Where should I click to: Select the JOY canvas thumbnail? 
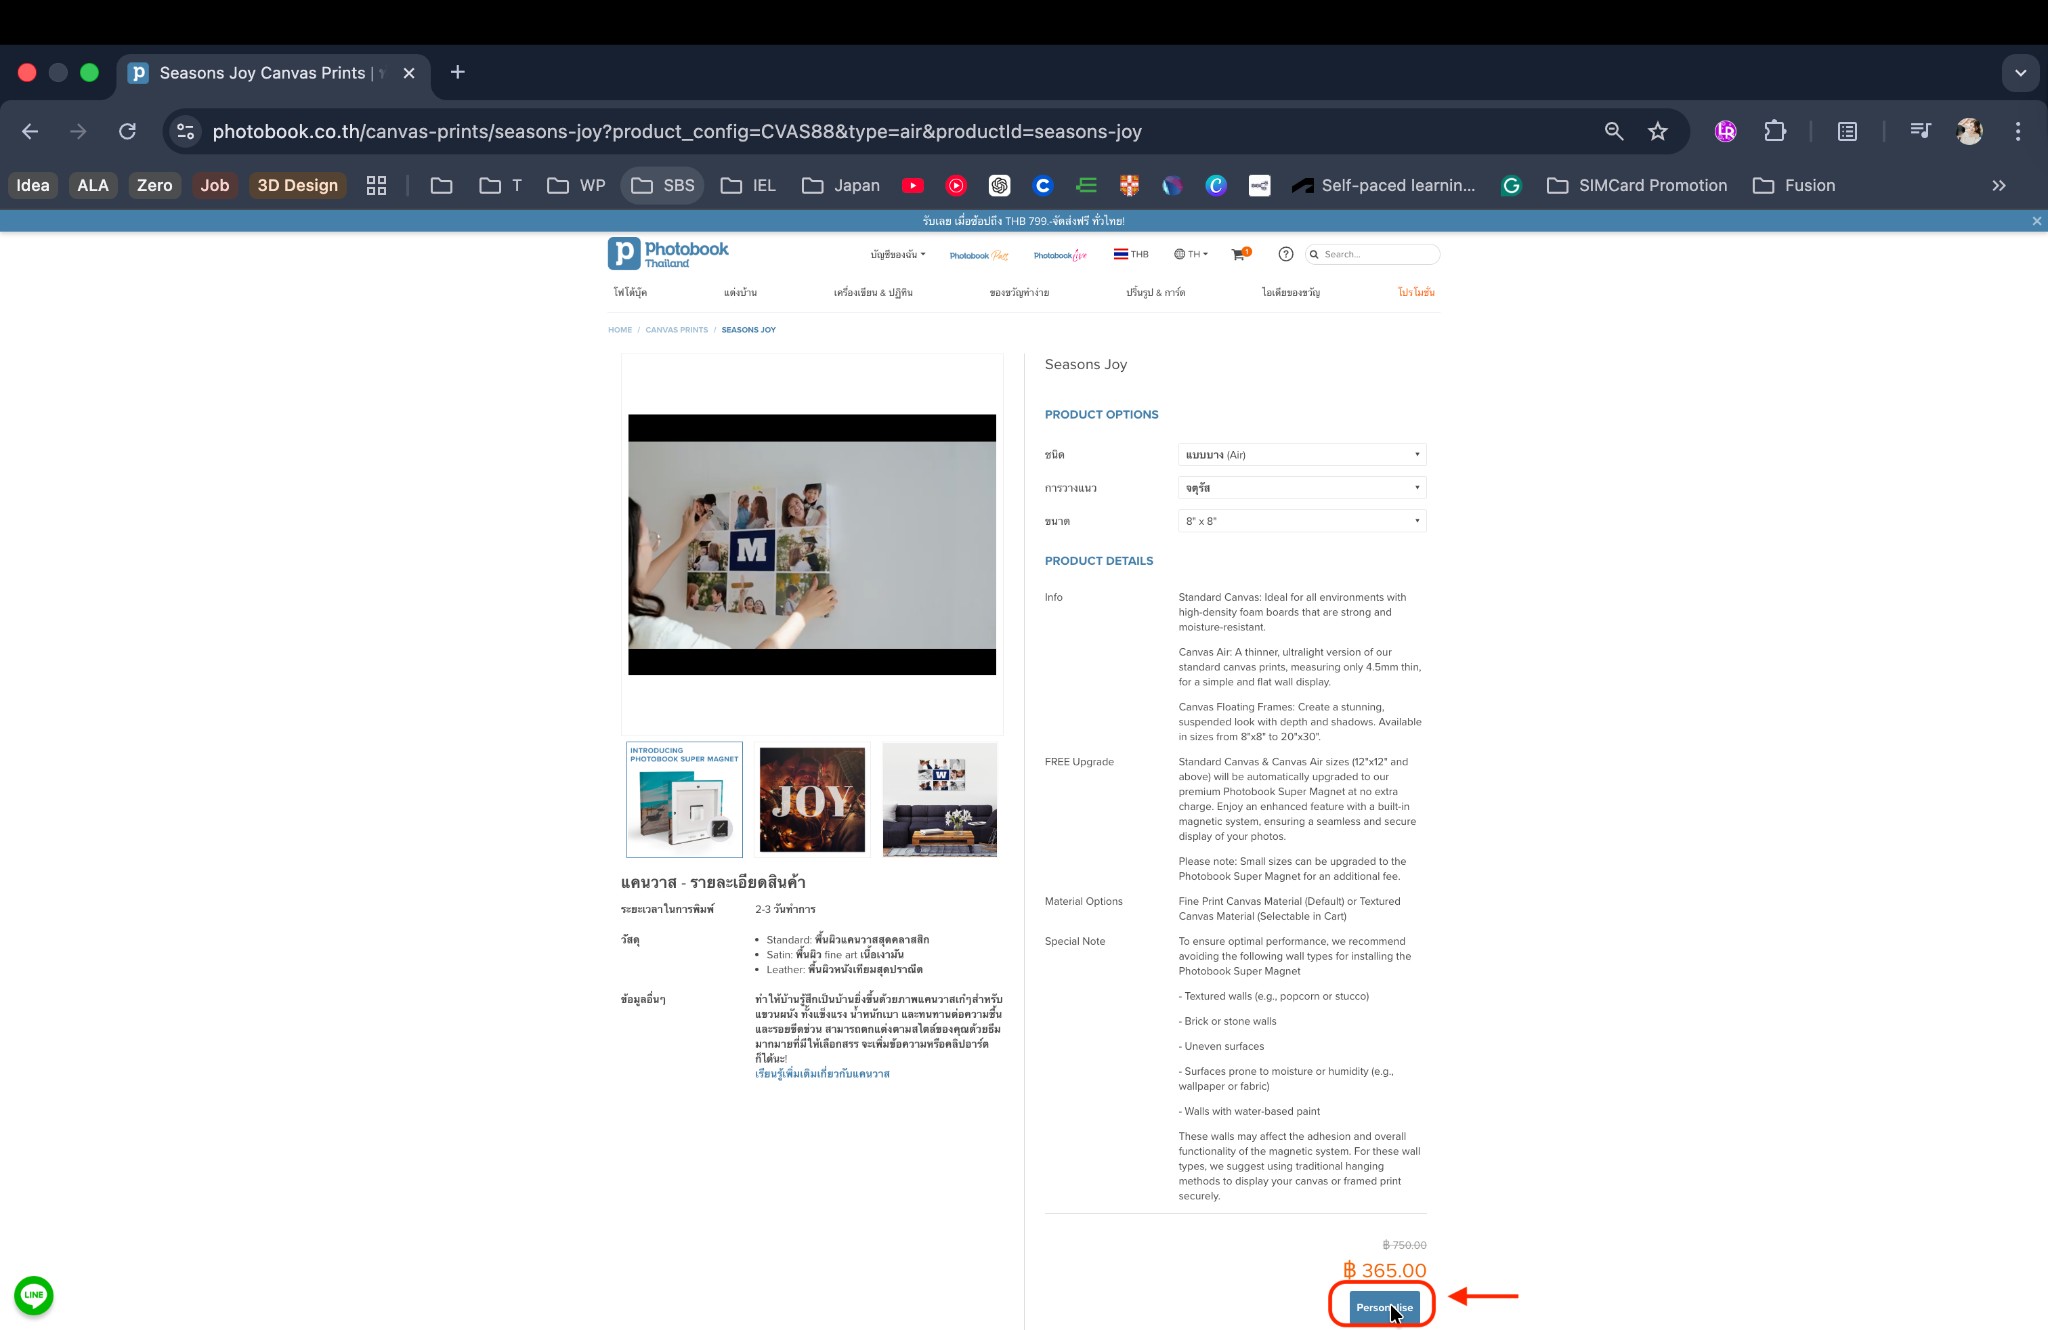click(812, 800)
